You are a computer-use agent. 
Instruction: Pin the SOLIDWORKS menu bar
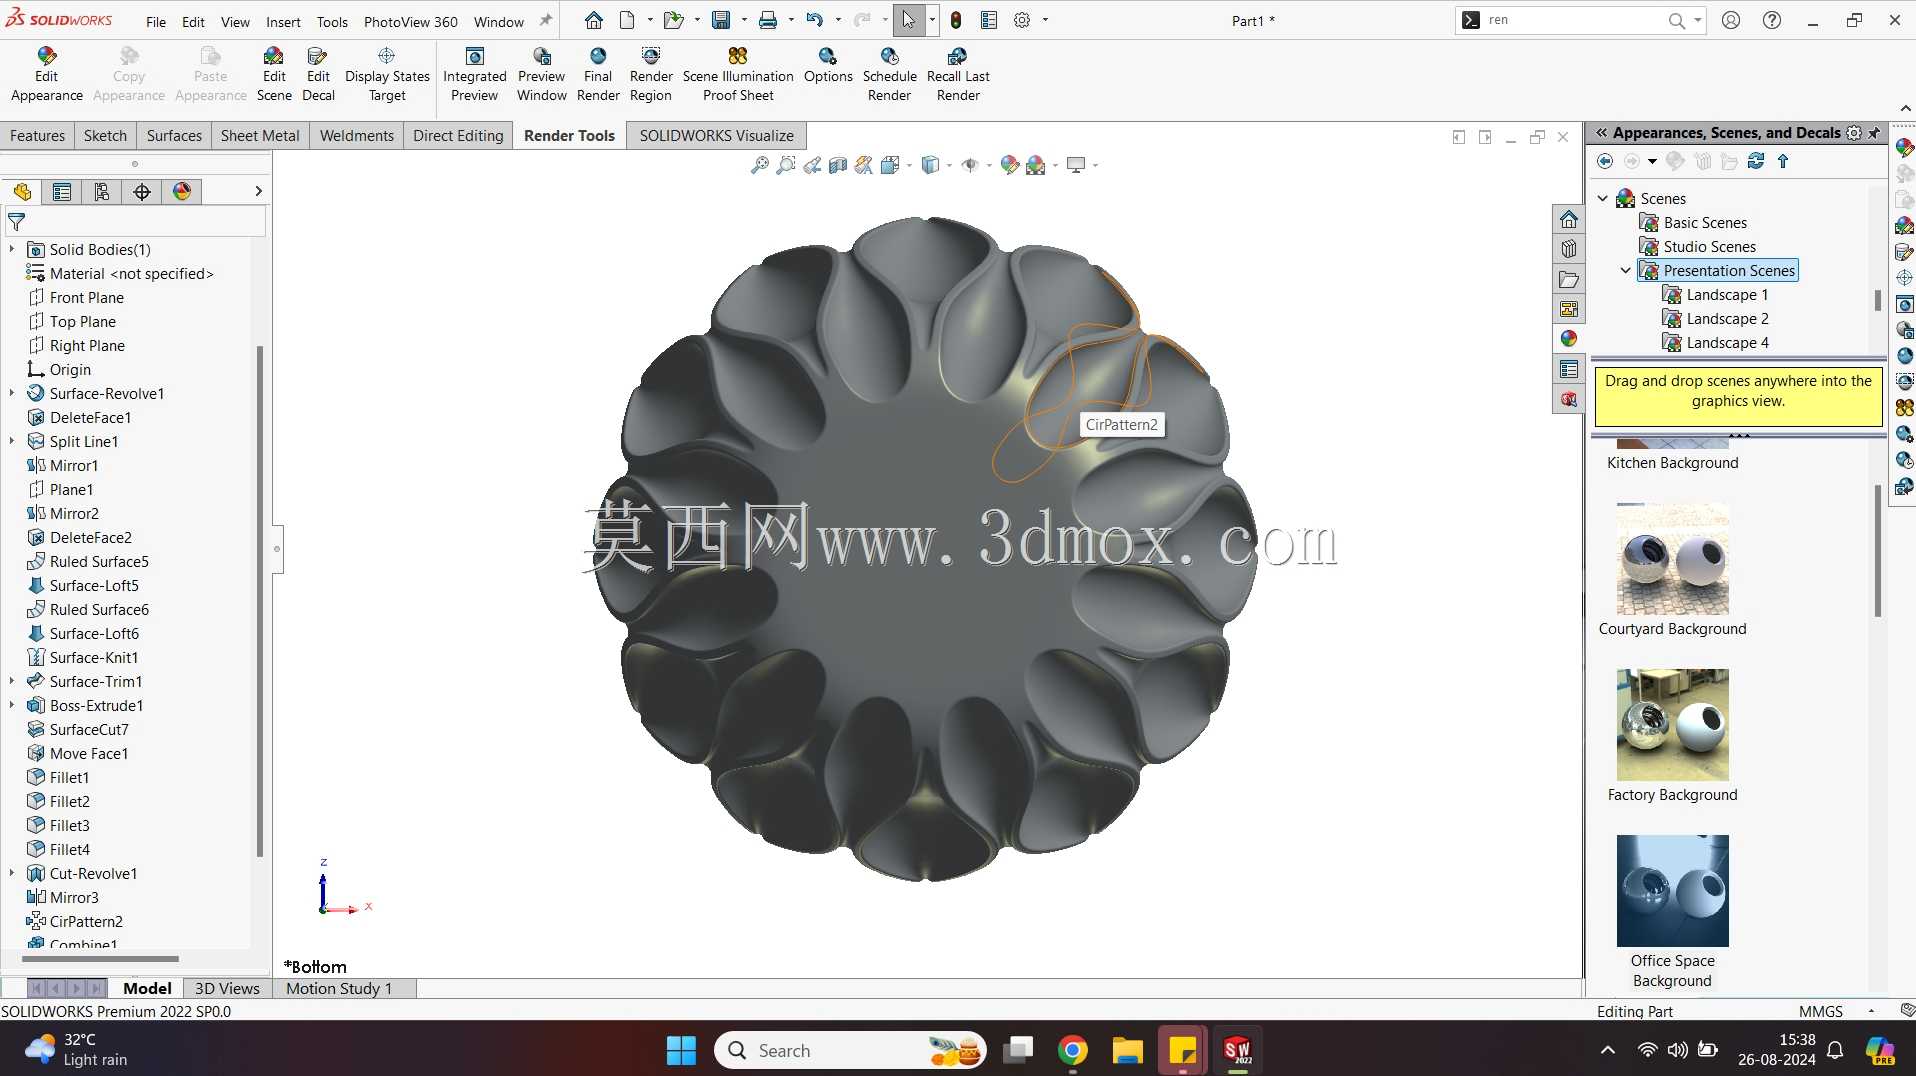coord(546,20)
